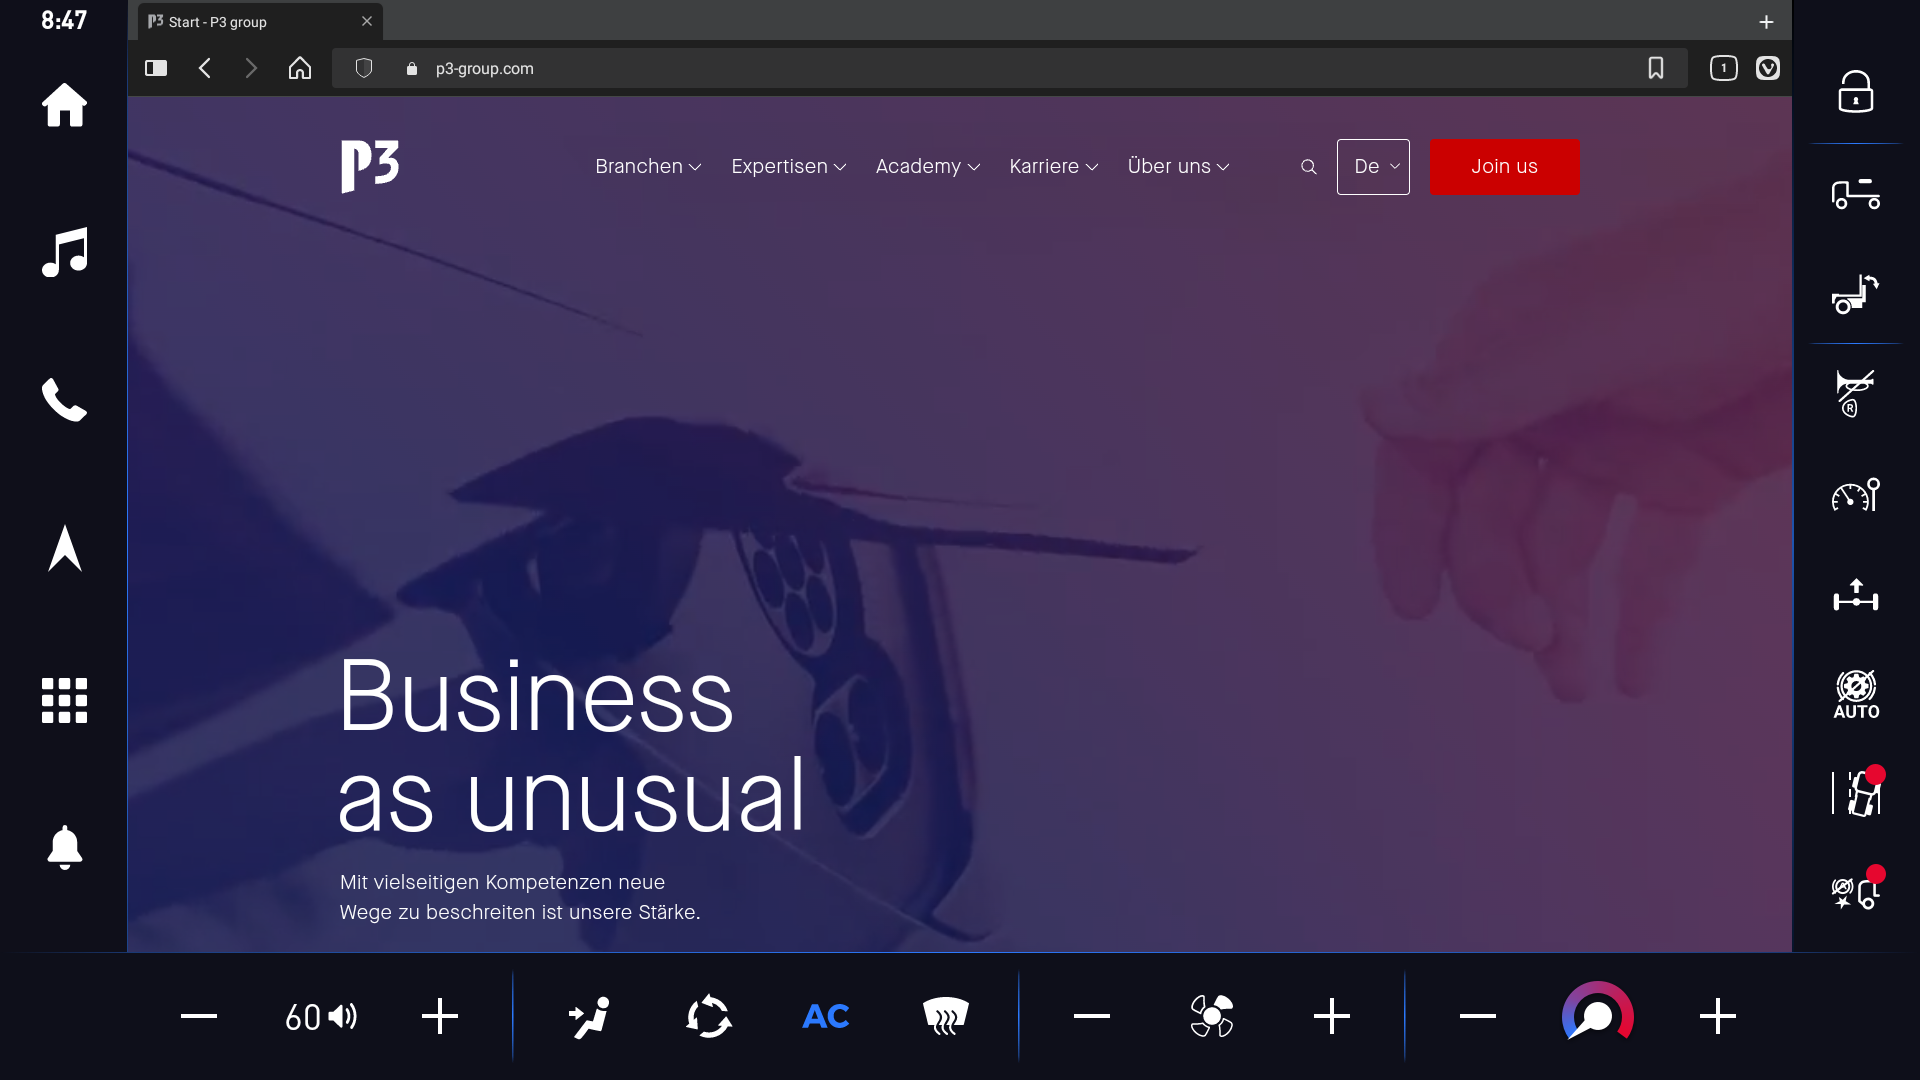Bookmark the current page
Viewport: 1920px width, 1080px height.
tap(1656, 68)
